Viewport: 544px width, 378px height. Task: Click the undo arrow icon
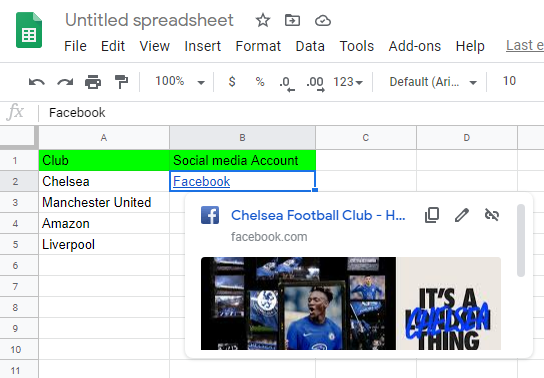[x=37, y=82]
